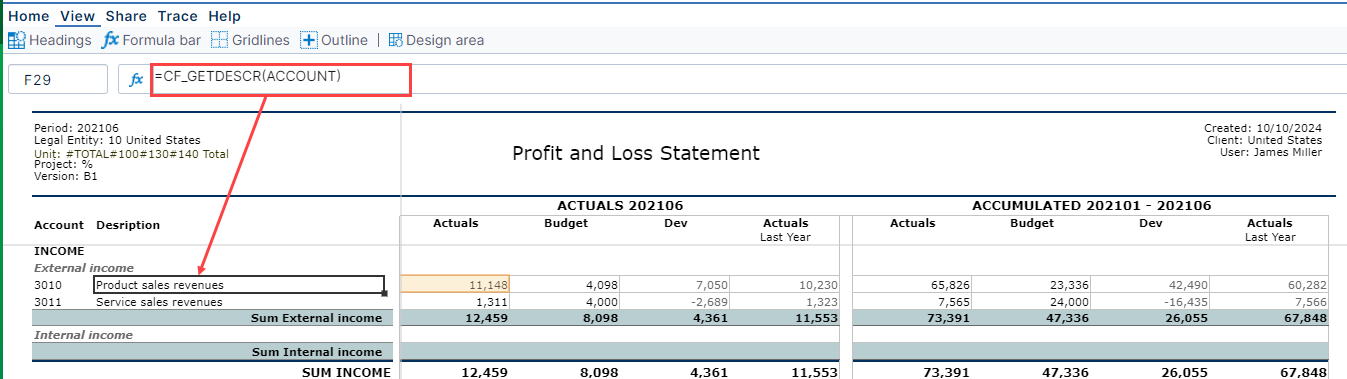Toggle the Headings display icon
Viewport: 1347px width, 379px height.
tap(17, 40)
